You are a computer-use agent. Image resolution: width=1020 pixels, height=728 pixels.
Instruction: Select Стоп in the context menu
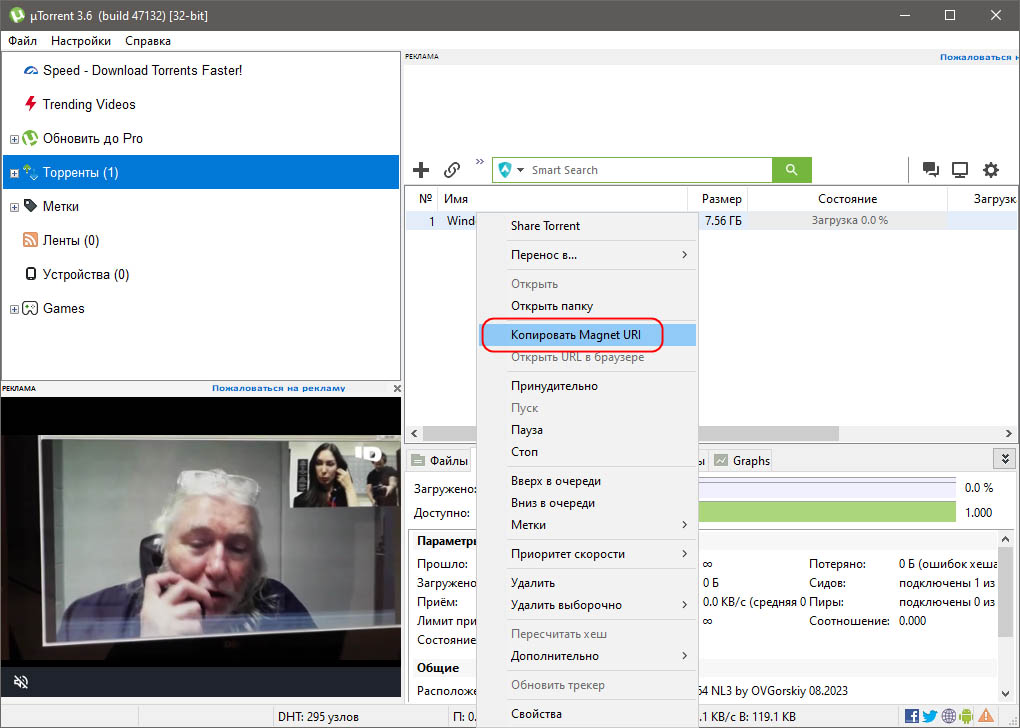point(587,452)
